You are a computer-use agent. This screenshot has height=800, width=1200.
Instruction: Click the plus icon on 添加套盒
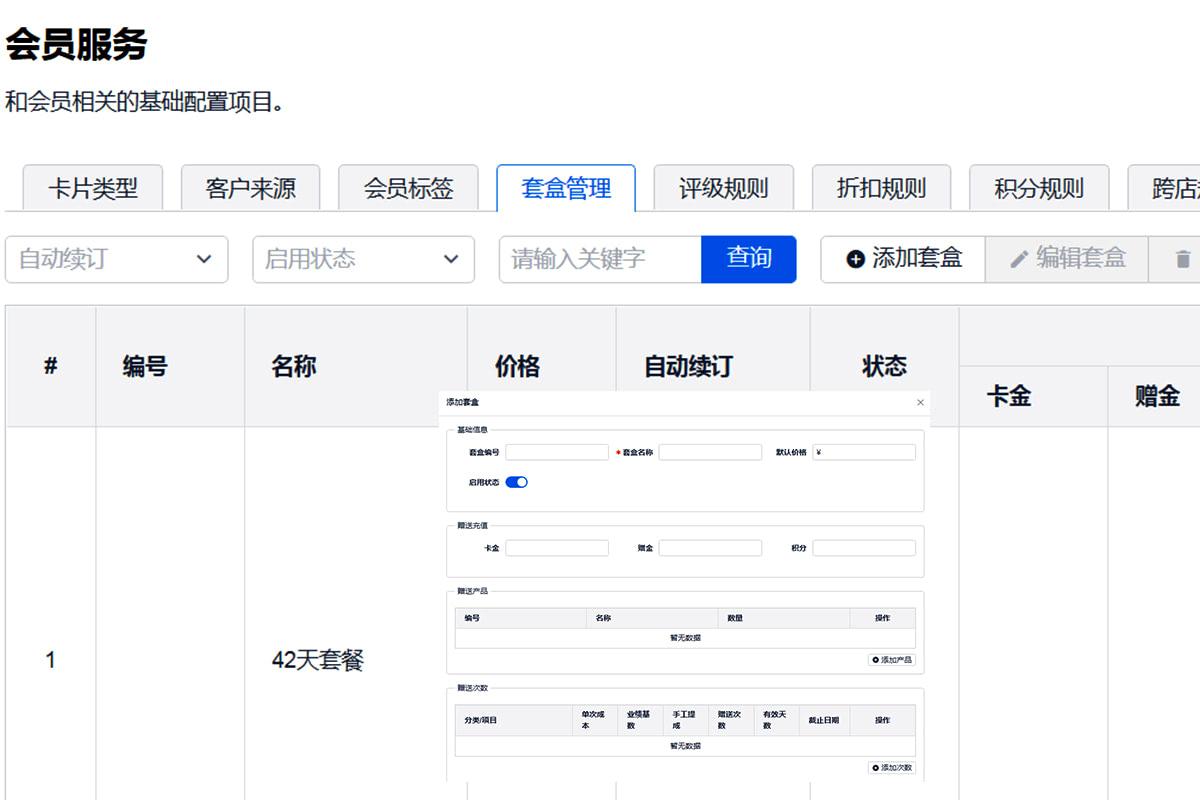pyautogui.click(x=855, y=259)
